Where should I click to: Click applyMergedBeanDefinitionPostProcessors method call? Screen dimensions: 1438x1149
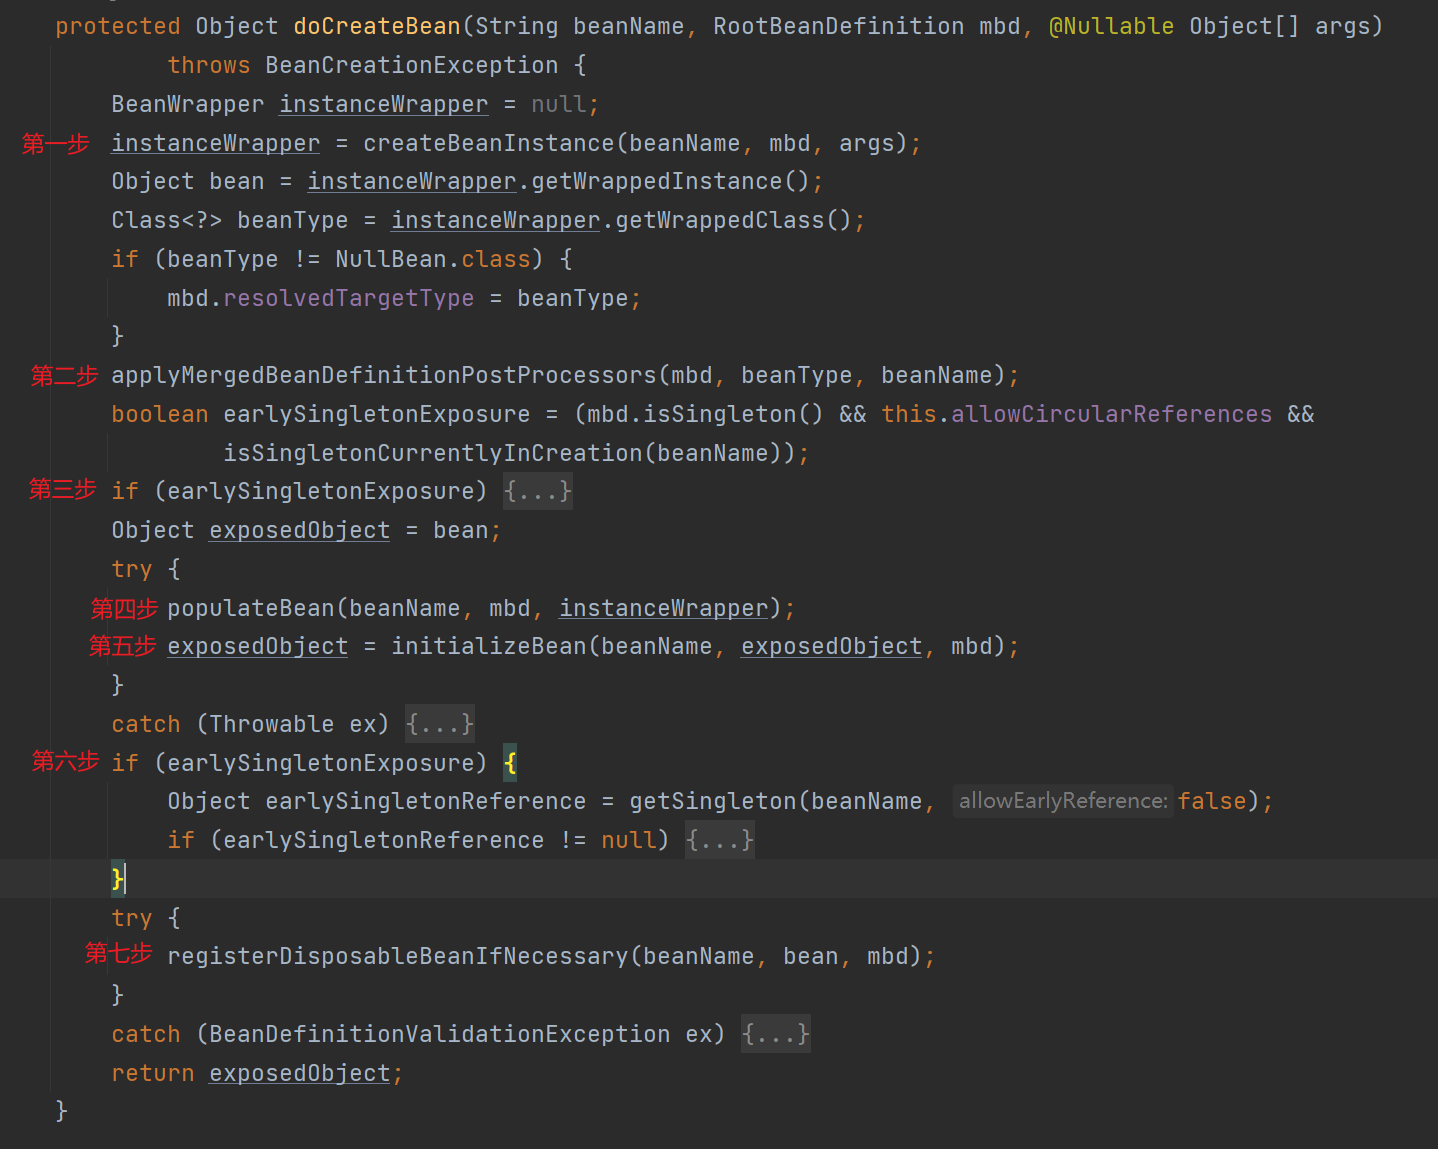click(x=384, y=376)
